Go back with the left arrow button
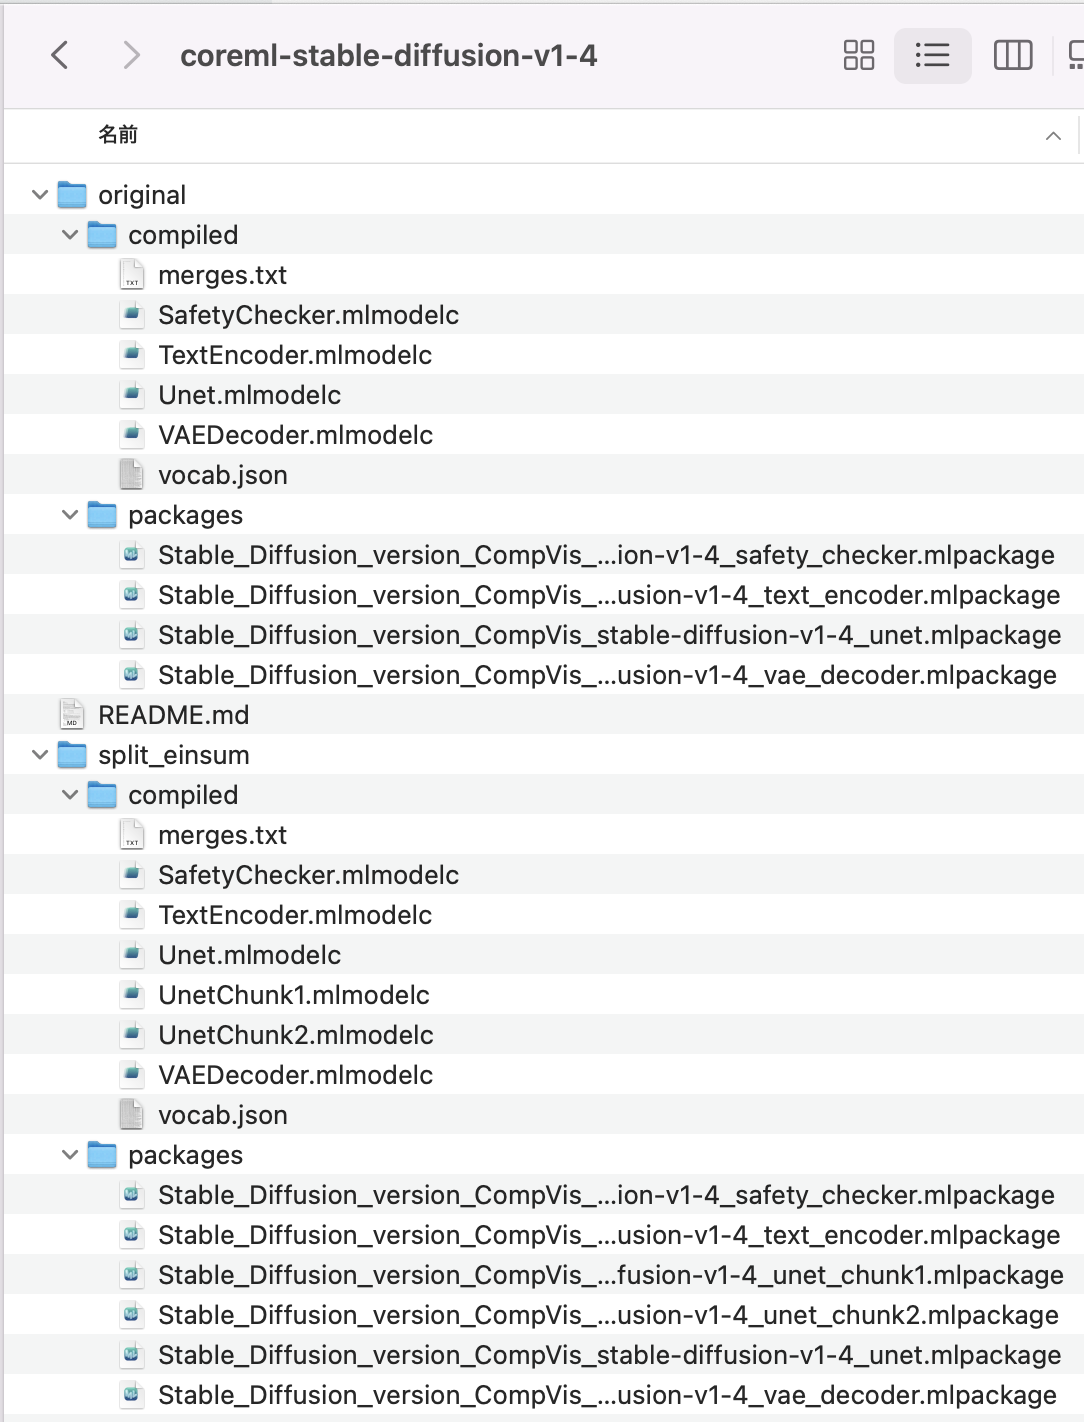Screen dimensions: 1084x1422 60,55
